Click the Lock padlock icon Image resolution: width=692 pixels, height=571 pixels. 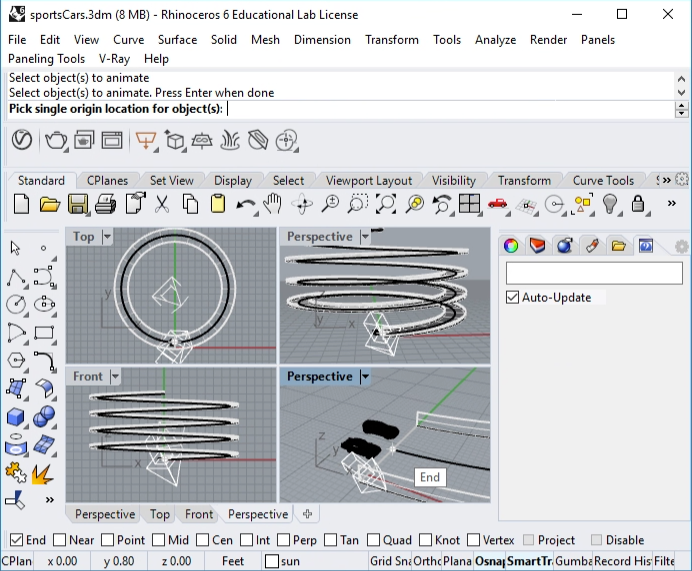[x=638, y=204]
